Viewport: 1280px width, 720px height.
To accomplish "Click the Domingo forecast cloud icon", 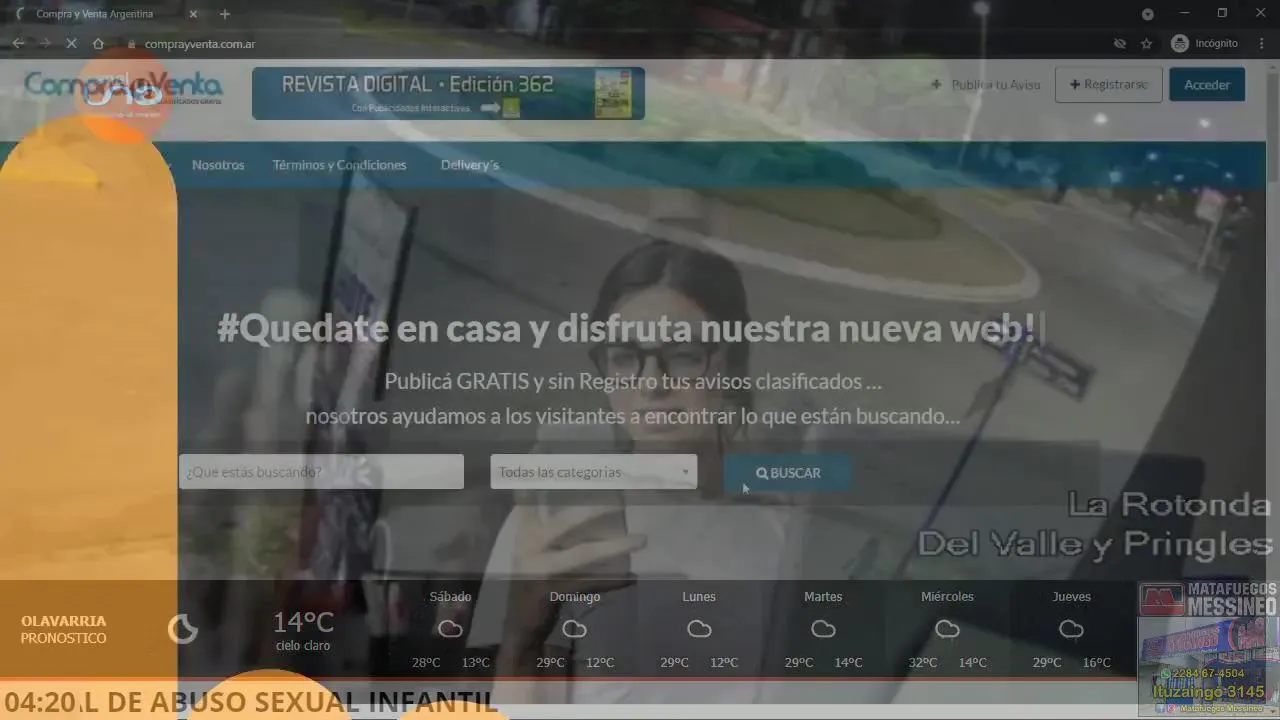I will click(x=574, y=629).
